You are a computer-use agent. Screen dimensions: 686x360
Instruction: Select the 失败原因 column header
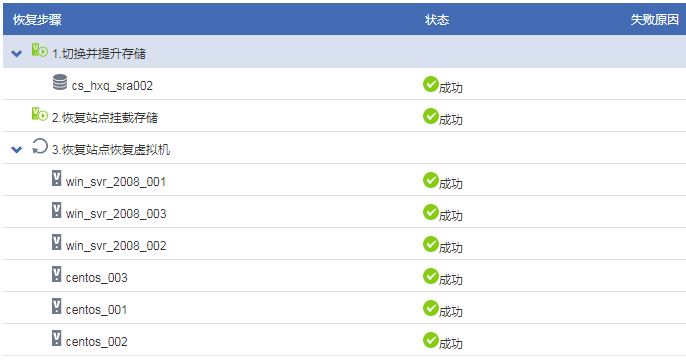pos(654,20)
